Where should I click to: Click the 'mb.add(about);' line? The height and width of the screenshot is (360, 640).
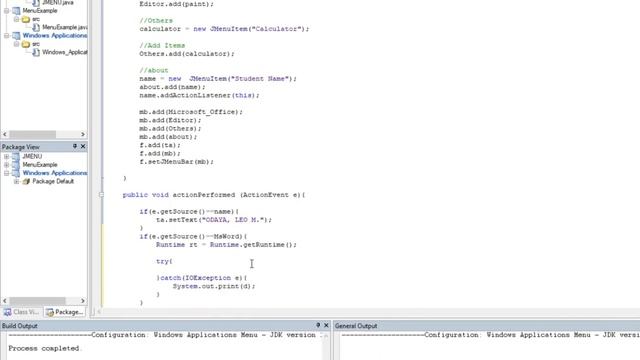[168, 137]
